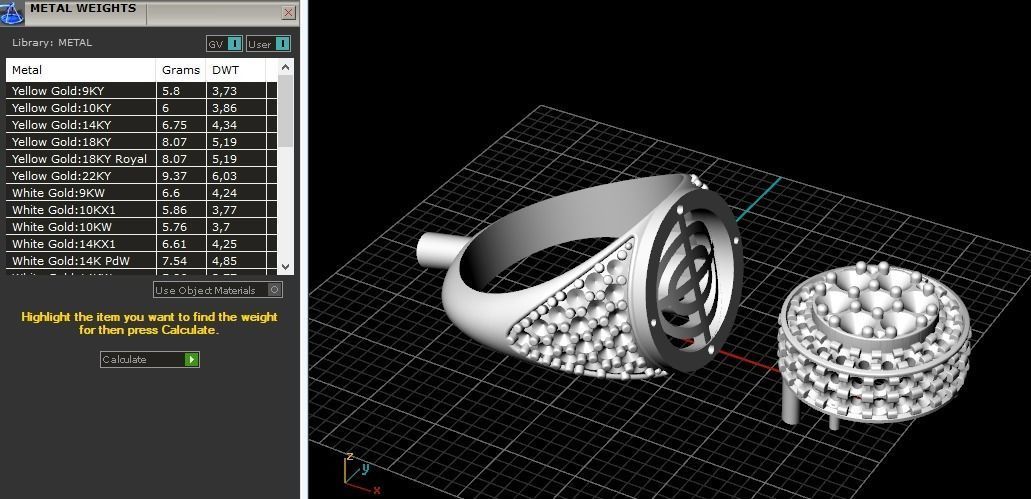The height and width of the screenshot is (499, 1031).
Task: Select the White Gold:10KW row
Action: click(141, 227)
